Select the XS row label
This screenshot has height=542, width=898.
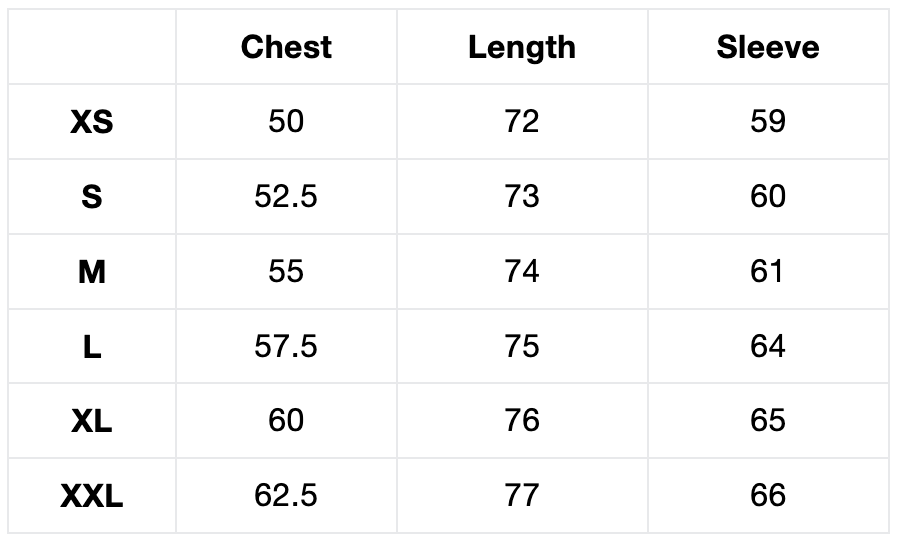tap(92, 122)
